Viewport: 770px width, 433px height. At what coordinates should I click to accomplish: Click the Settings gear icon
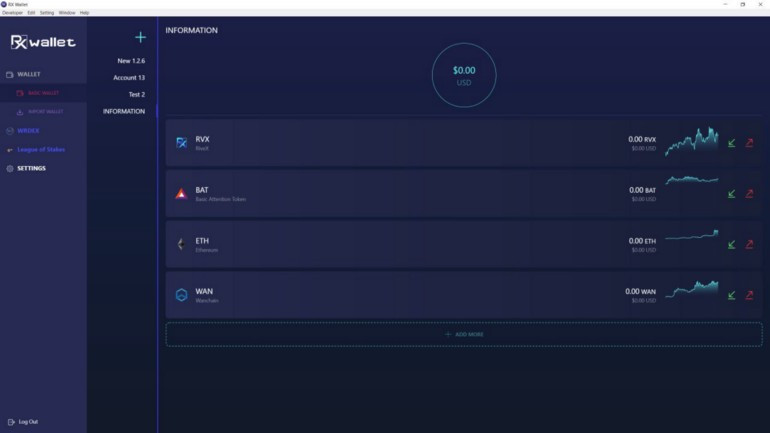(10, 168)
